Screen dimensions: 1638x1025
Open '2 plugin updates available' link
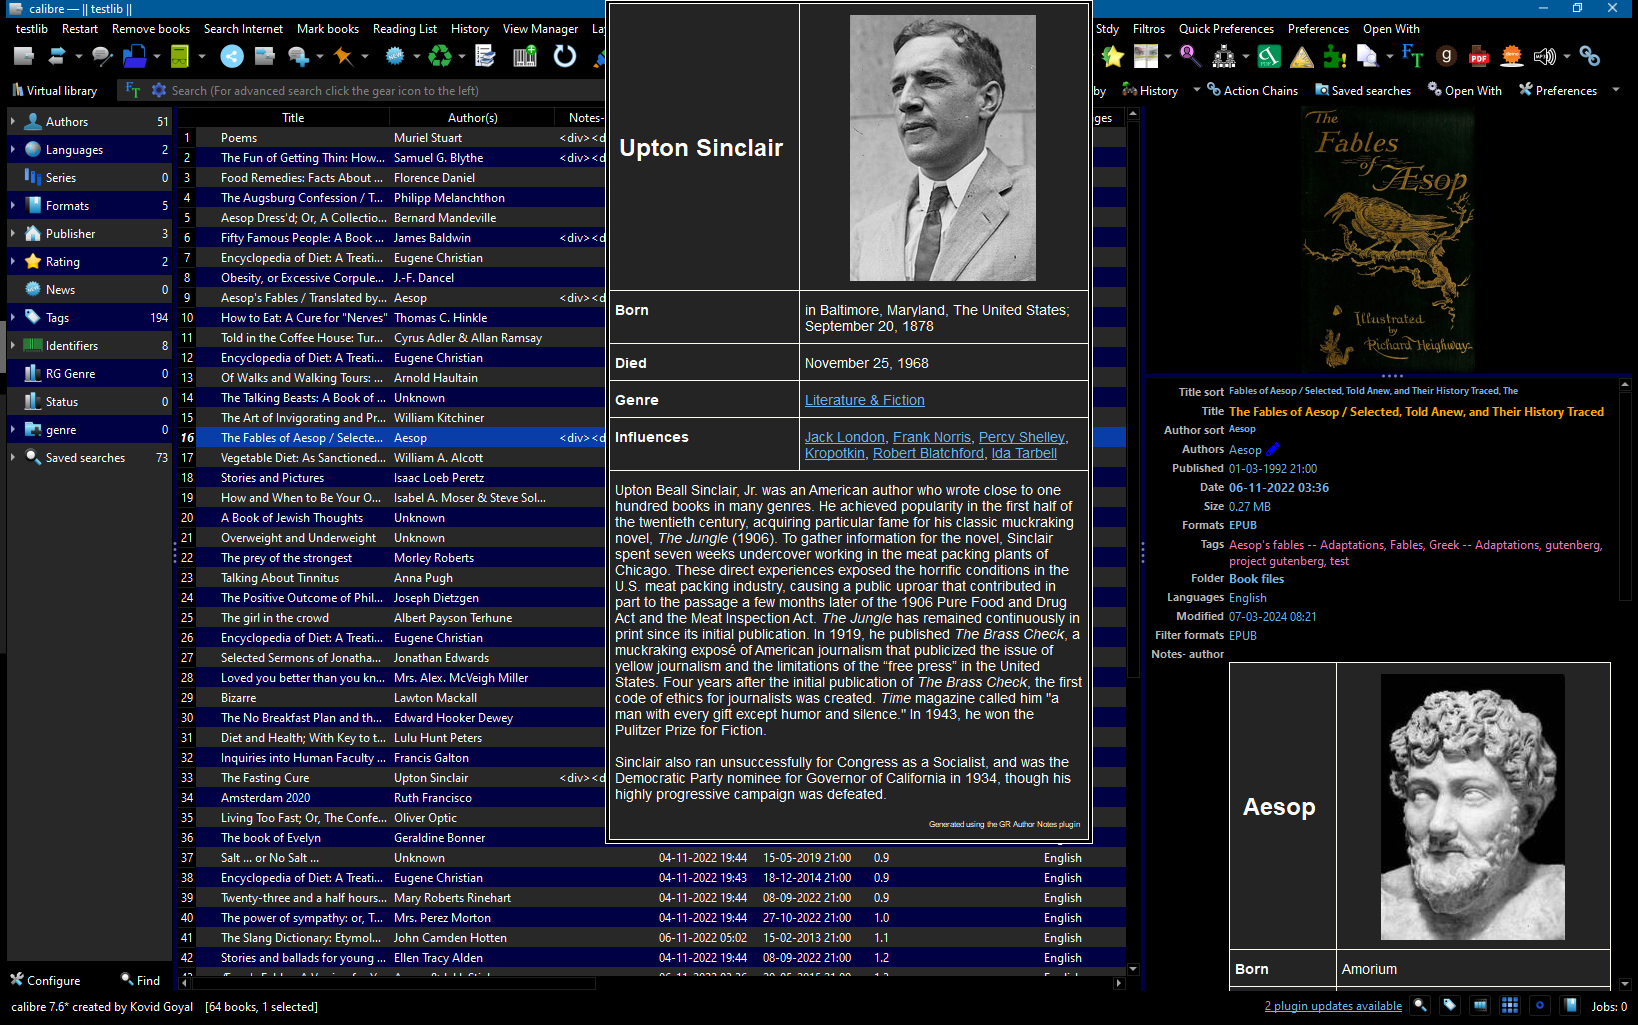[1333, 1006]
